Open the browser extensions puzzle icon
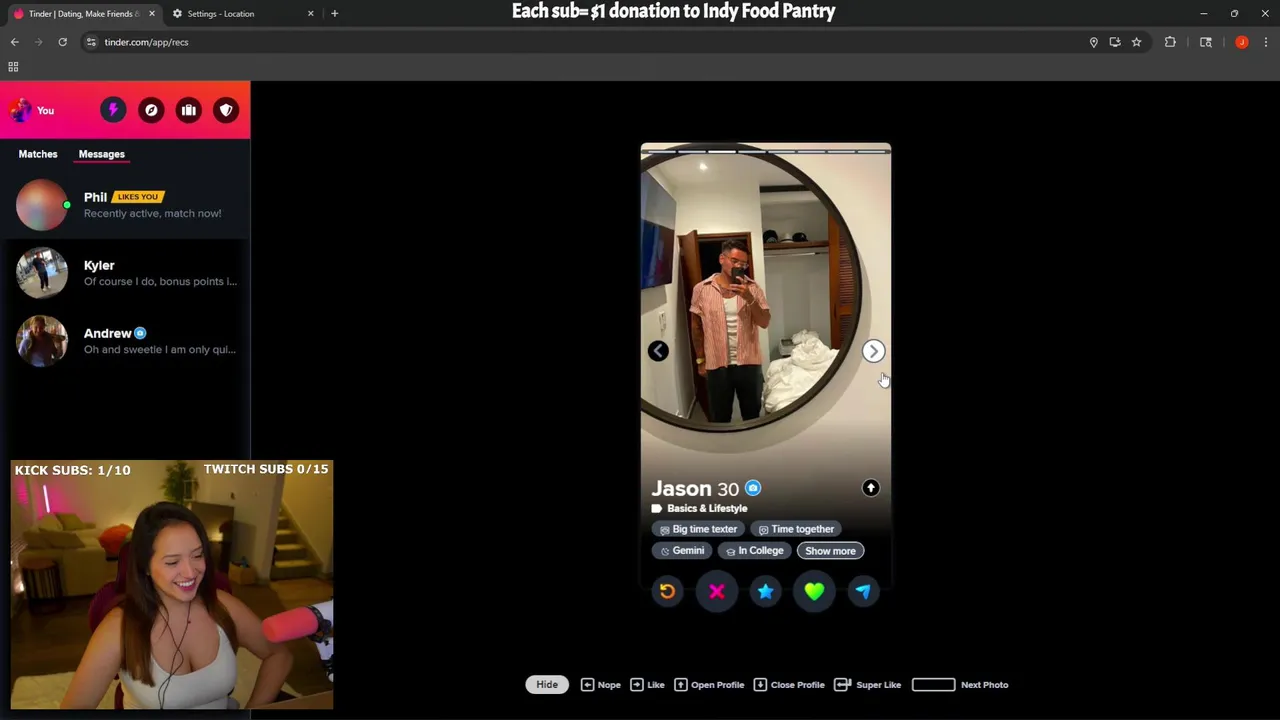Viewport: 1280px width, 720px height. 1170,42
